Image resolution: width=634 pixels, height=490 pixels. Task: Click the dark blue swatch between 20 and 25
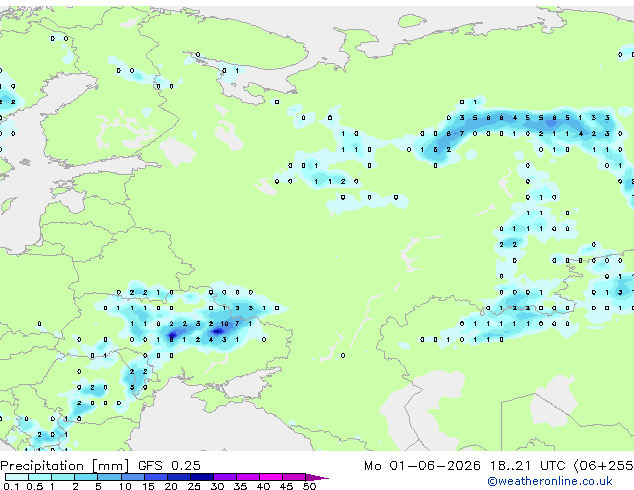[179, 477]
